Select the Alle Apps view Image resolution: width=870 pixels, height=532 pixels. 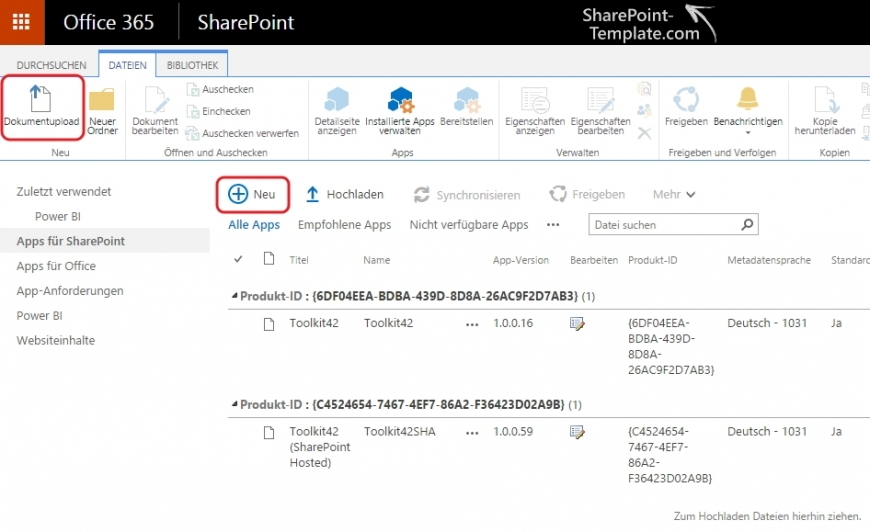pos(254,225)
